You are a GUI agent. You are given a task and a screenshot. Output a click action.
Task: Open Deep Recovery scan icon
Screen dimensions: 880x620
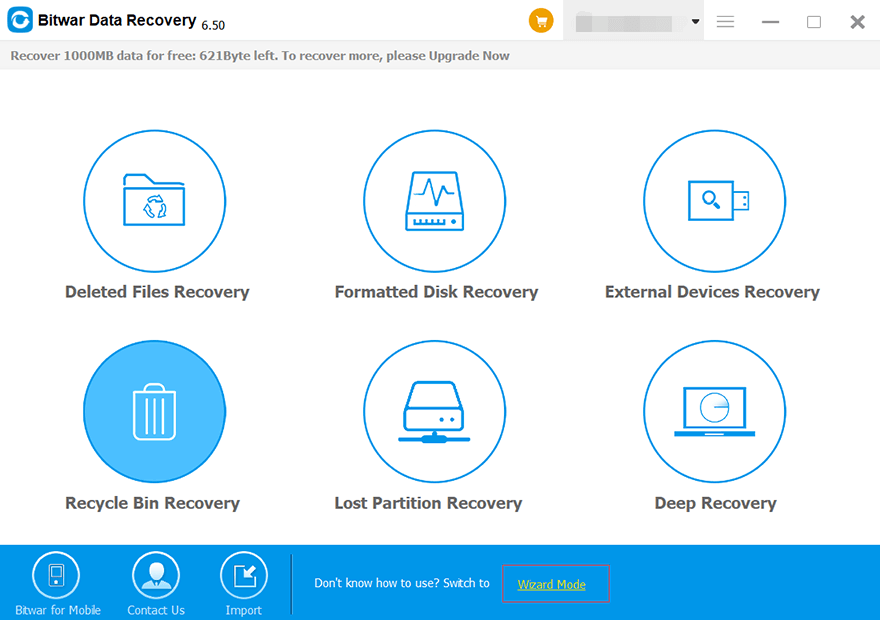[714, 411]
